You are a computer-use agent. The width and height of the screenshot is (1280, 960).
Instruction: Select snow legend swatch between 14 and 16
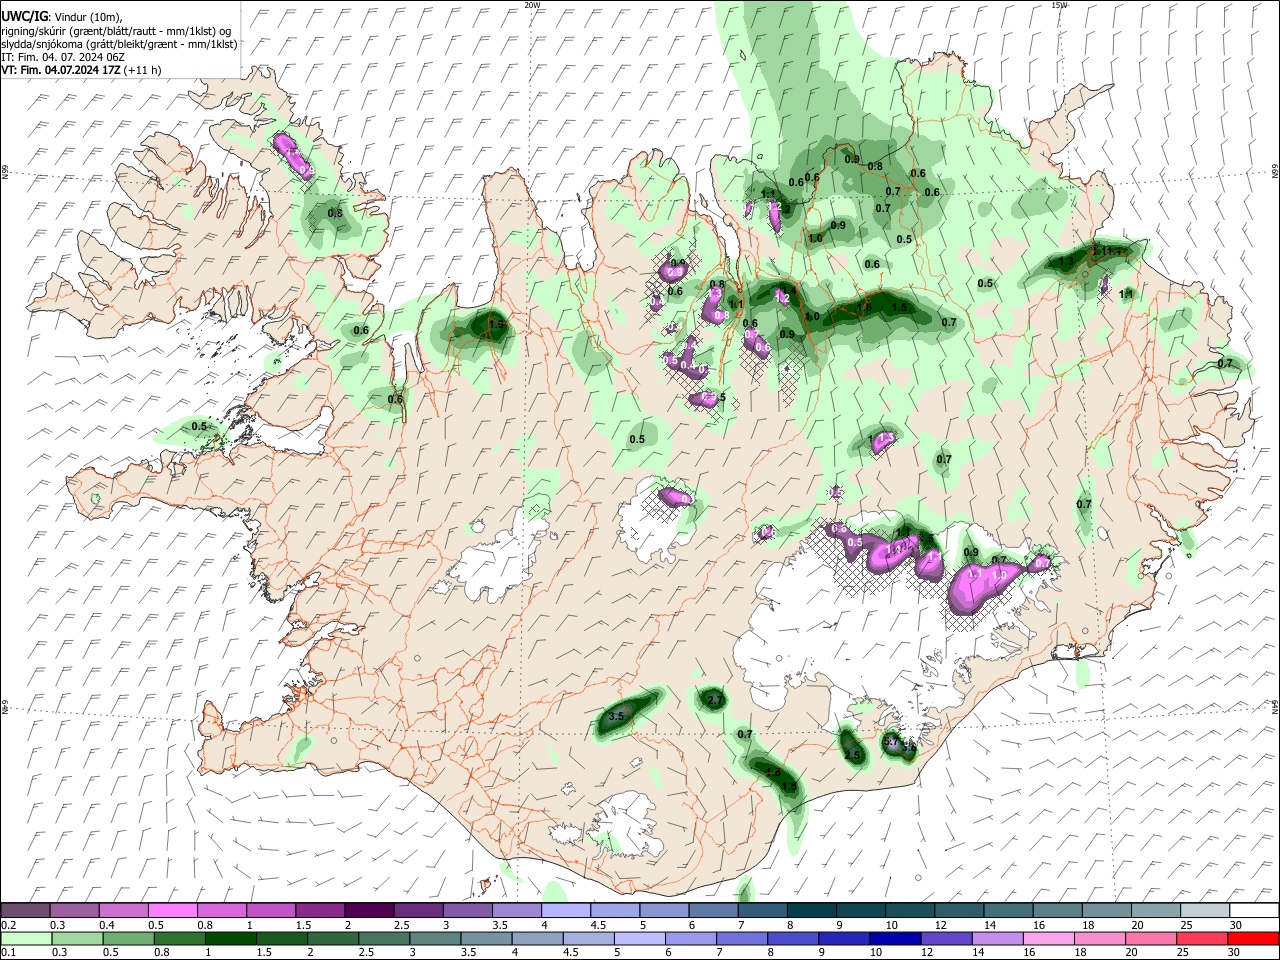(1009, 911)
